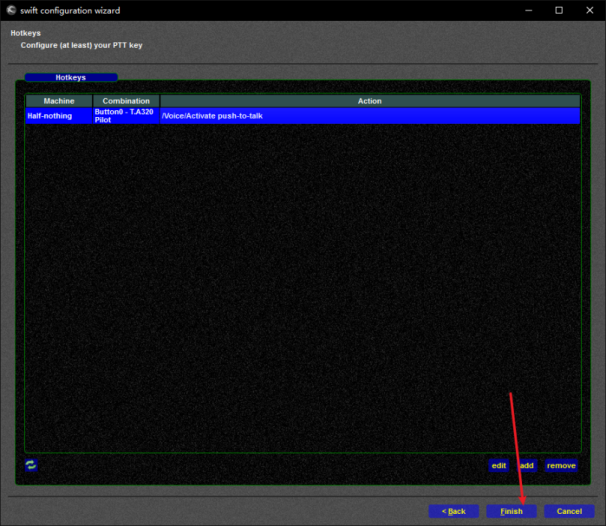This screenshot has height=526, width=606.
Task: Cancel the configuration wizard
Action: (569, 511)
